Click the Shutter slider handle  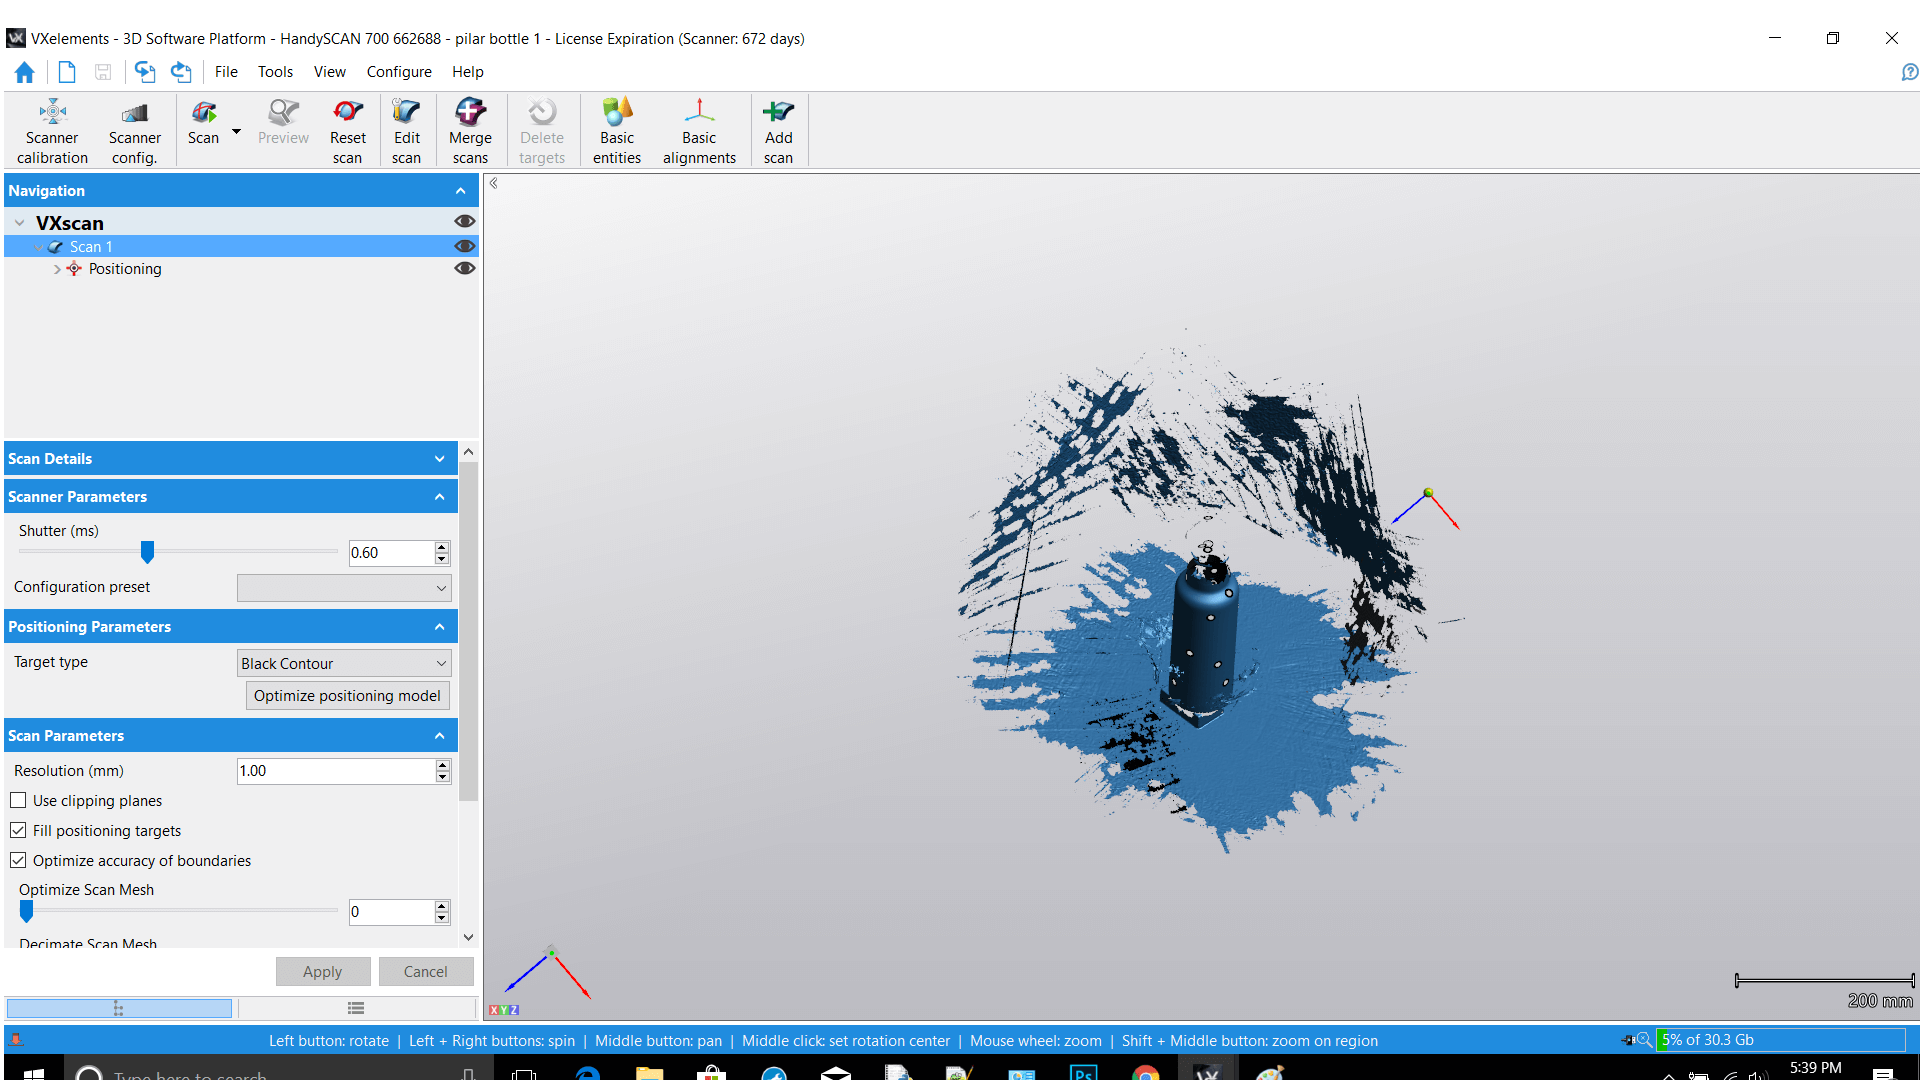click(147, 552)
